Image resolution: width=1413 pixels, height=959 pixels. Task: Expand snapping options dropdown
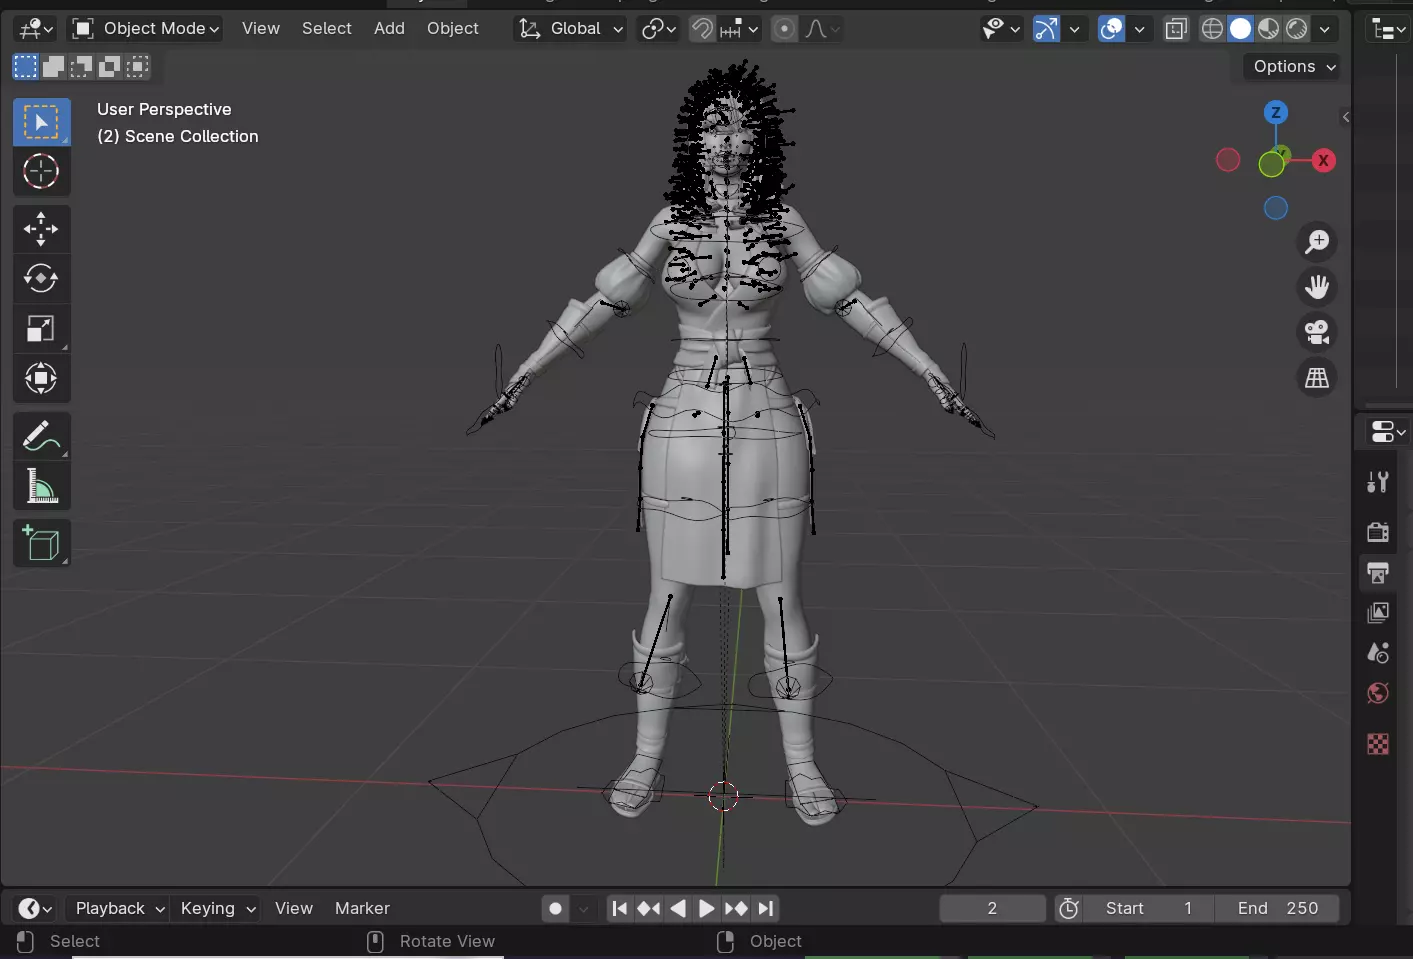click(x=740, y=28)
